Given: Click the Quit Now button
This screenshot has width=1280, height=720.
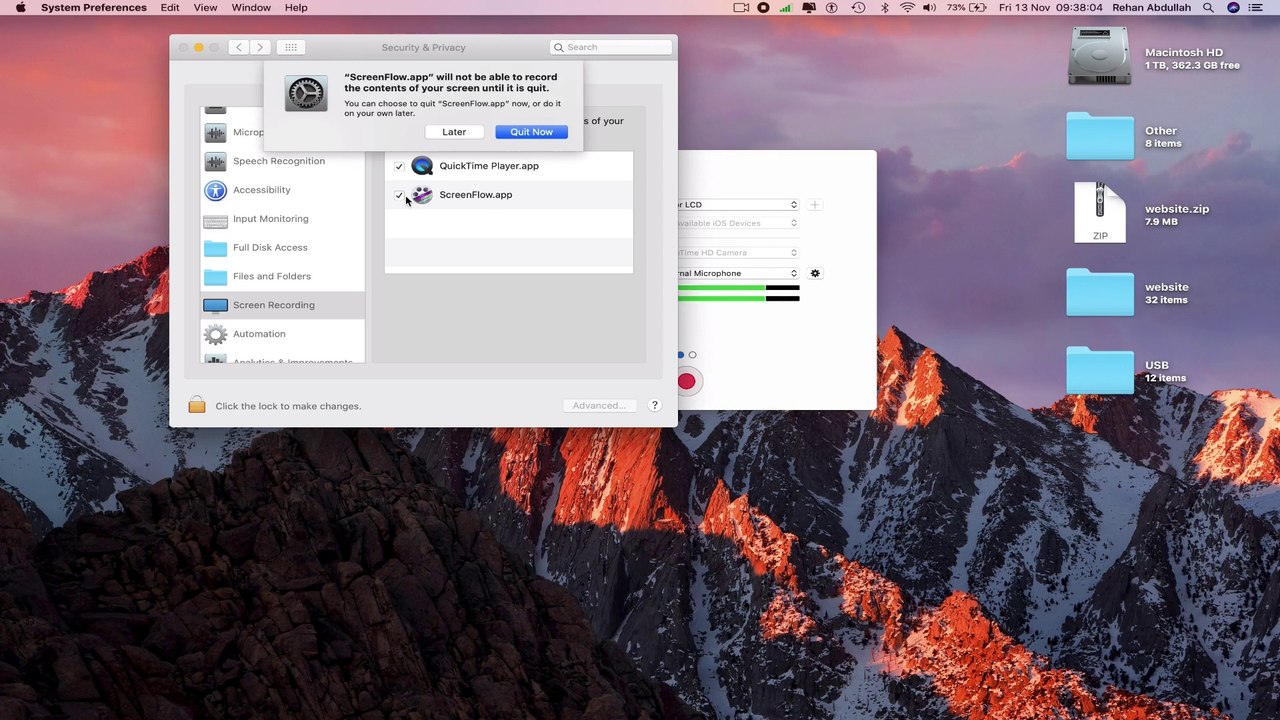Looking at the screenshot, I should point(531,132).
